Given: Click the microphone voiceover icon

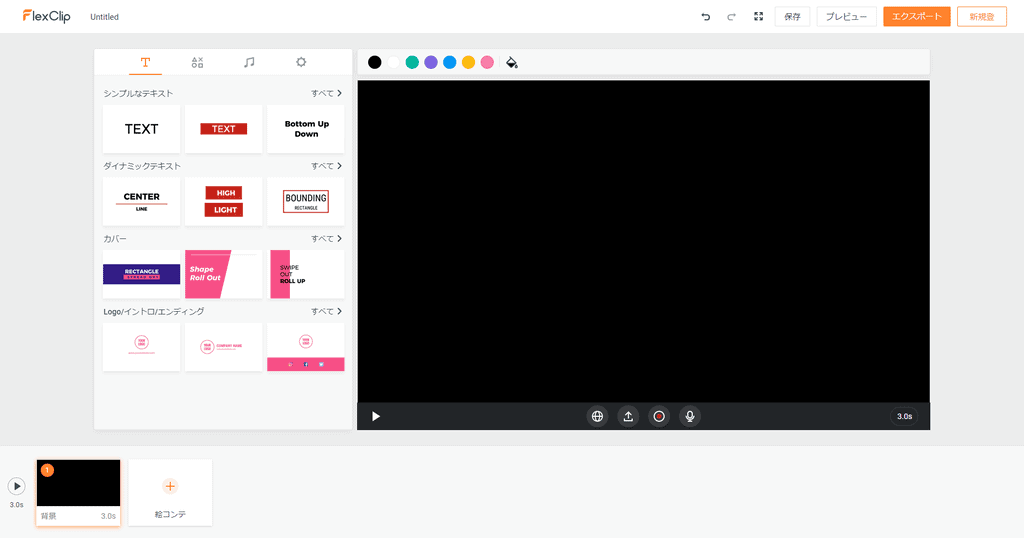Looking at the screenshot, I should 690,416.
